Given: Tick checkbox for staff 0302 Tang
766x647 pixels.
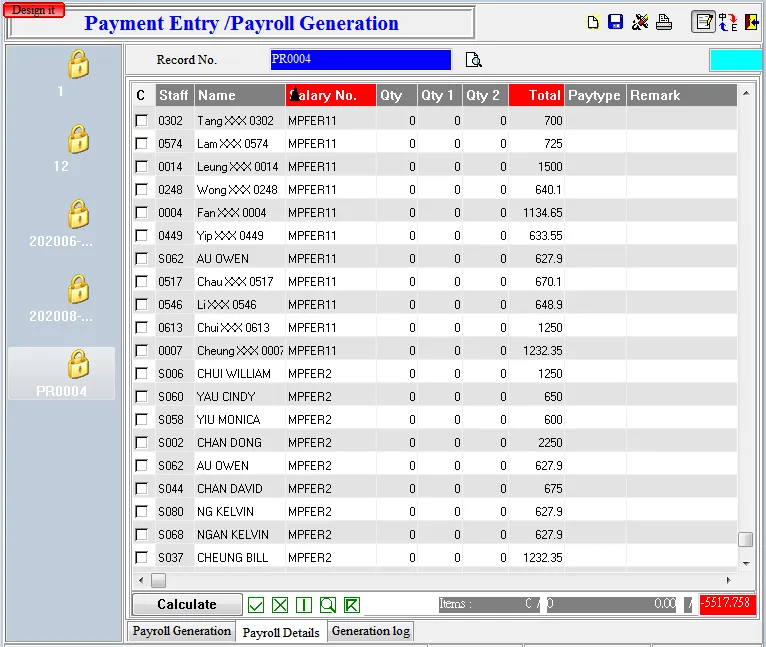Looking at the screenshot, I should 142,121.
